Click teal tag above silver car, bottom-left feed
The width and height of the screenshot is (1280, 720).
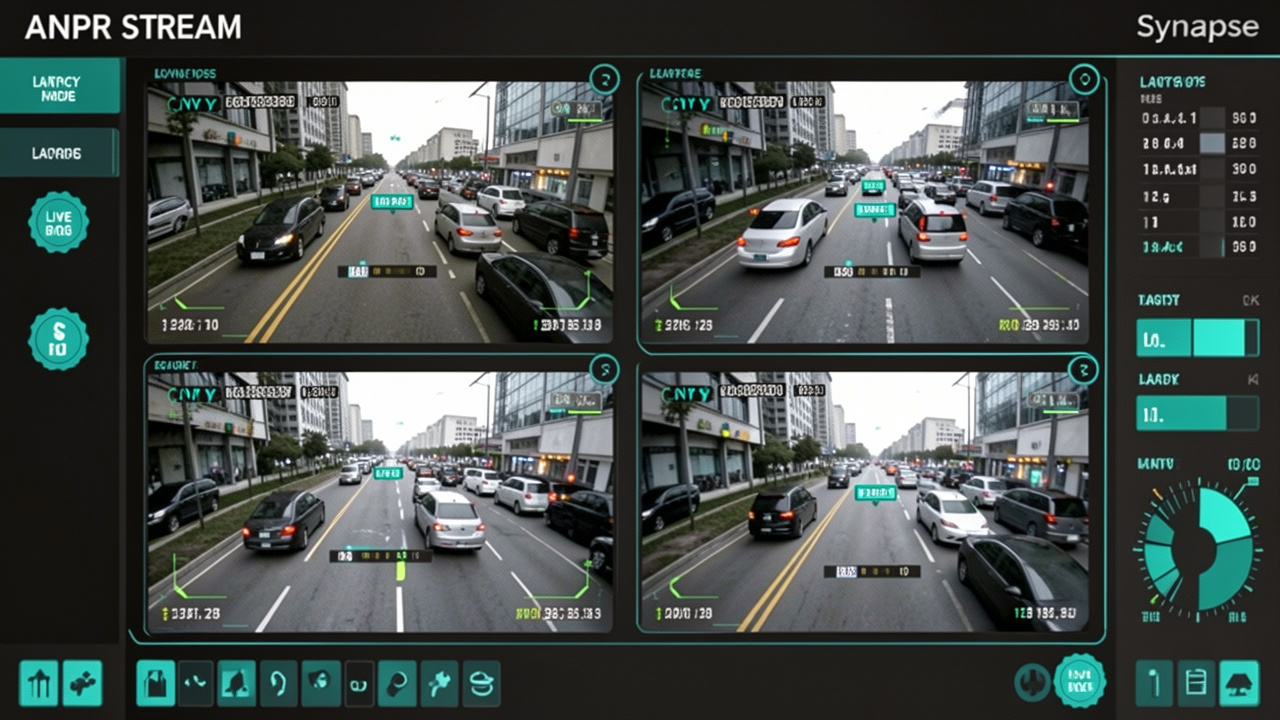tap(388, 472)
